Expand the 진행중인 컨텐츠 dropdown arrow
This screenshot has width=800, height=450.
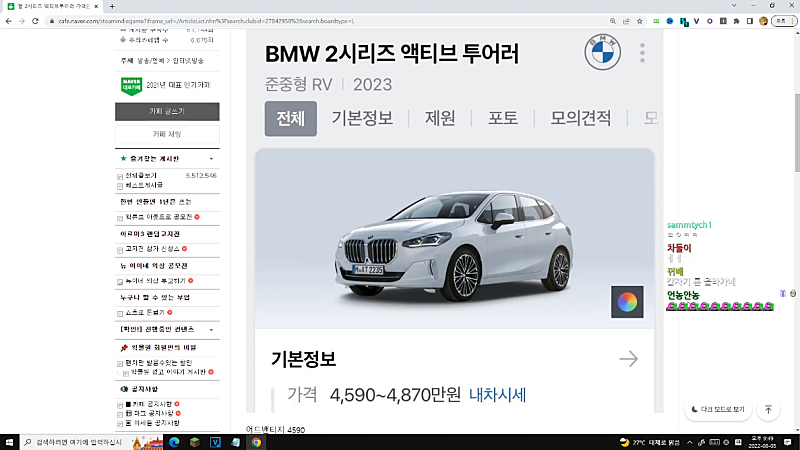211,330
